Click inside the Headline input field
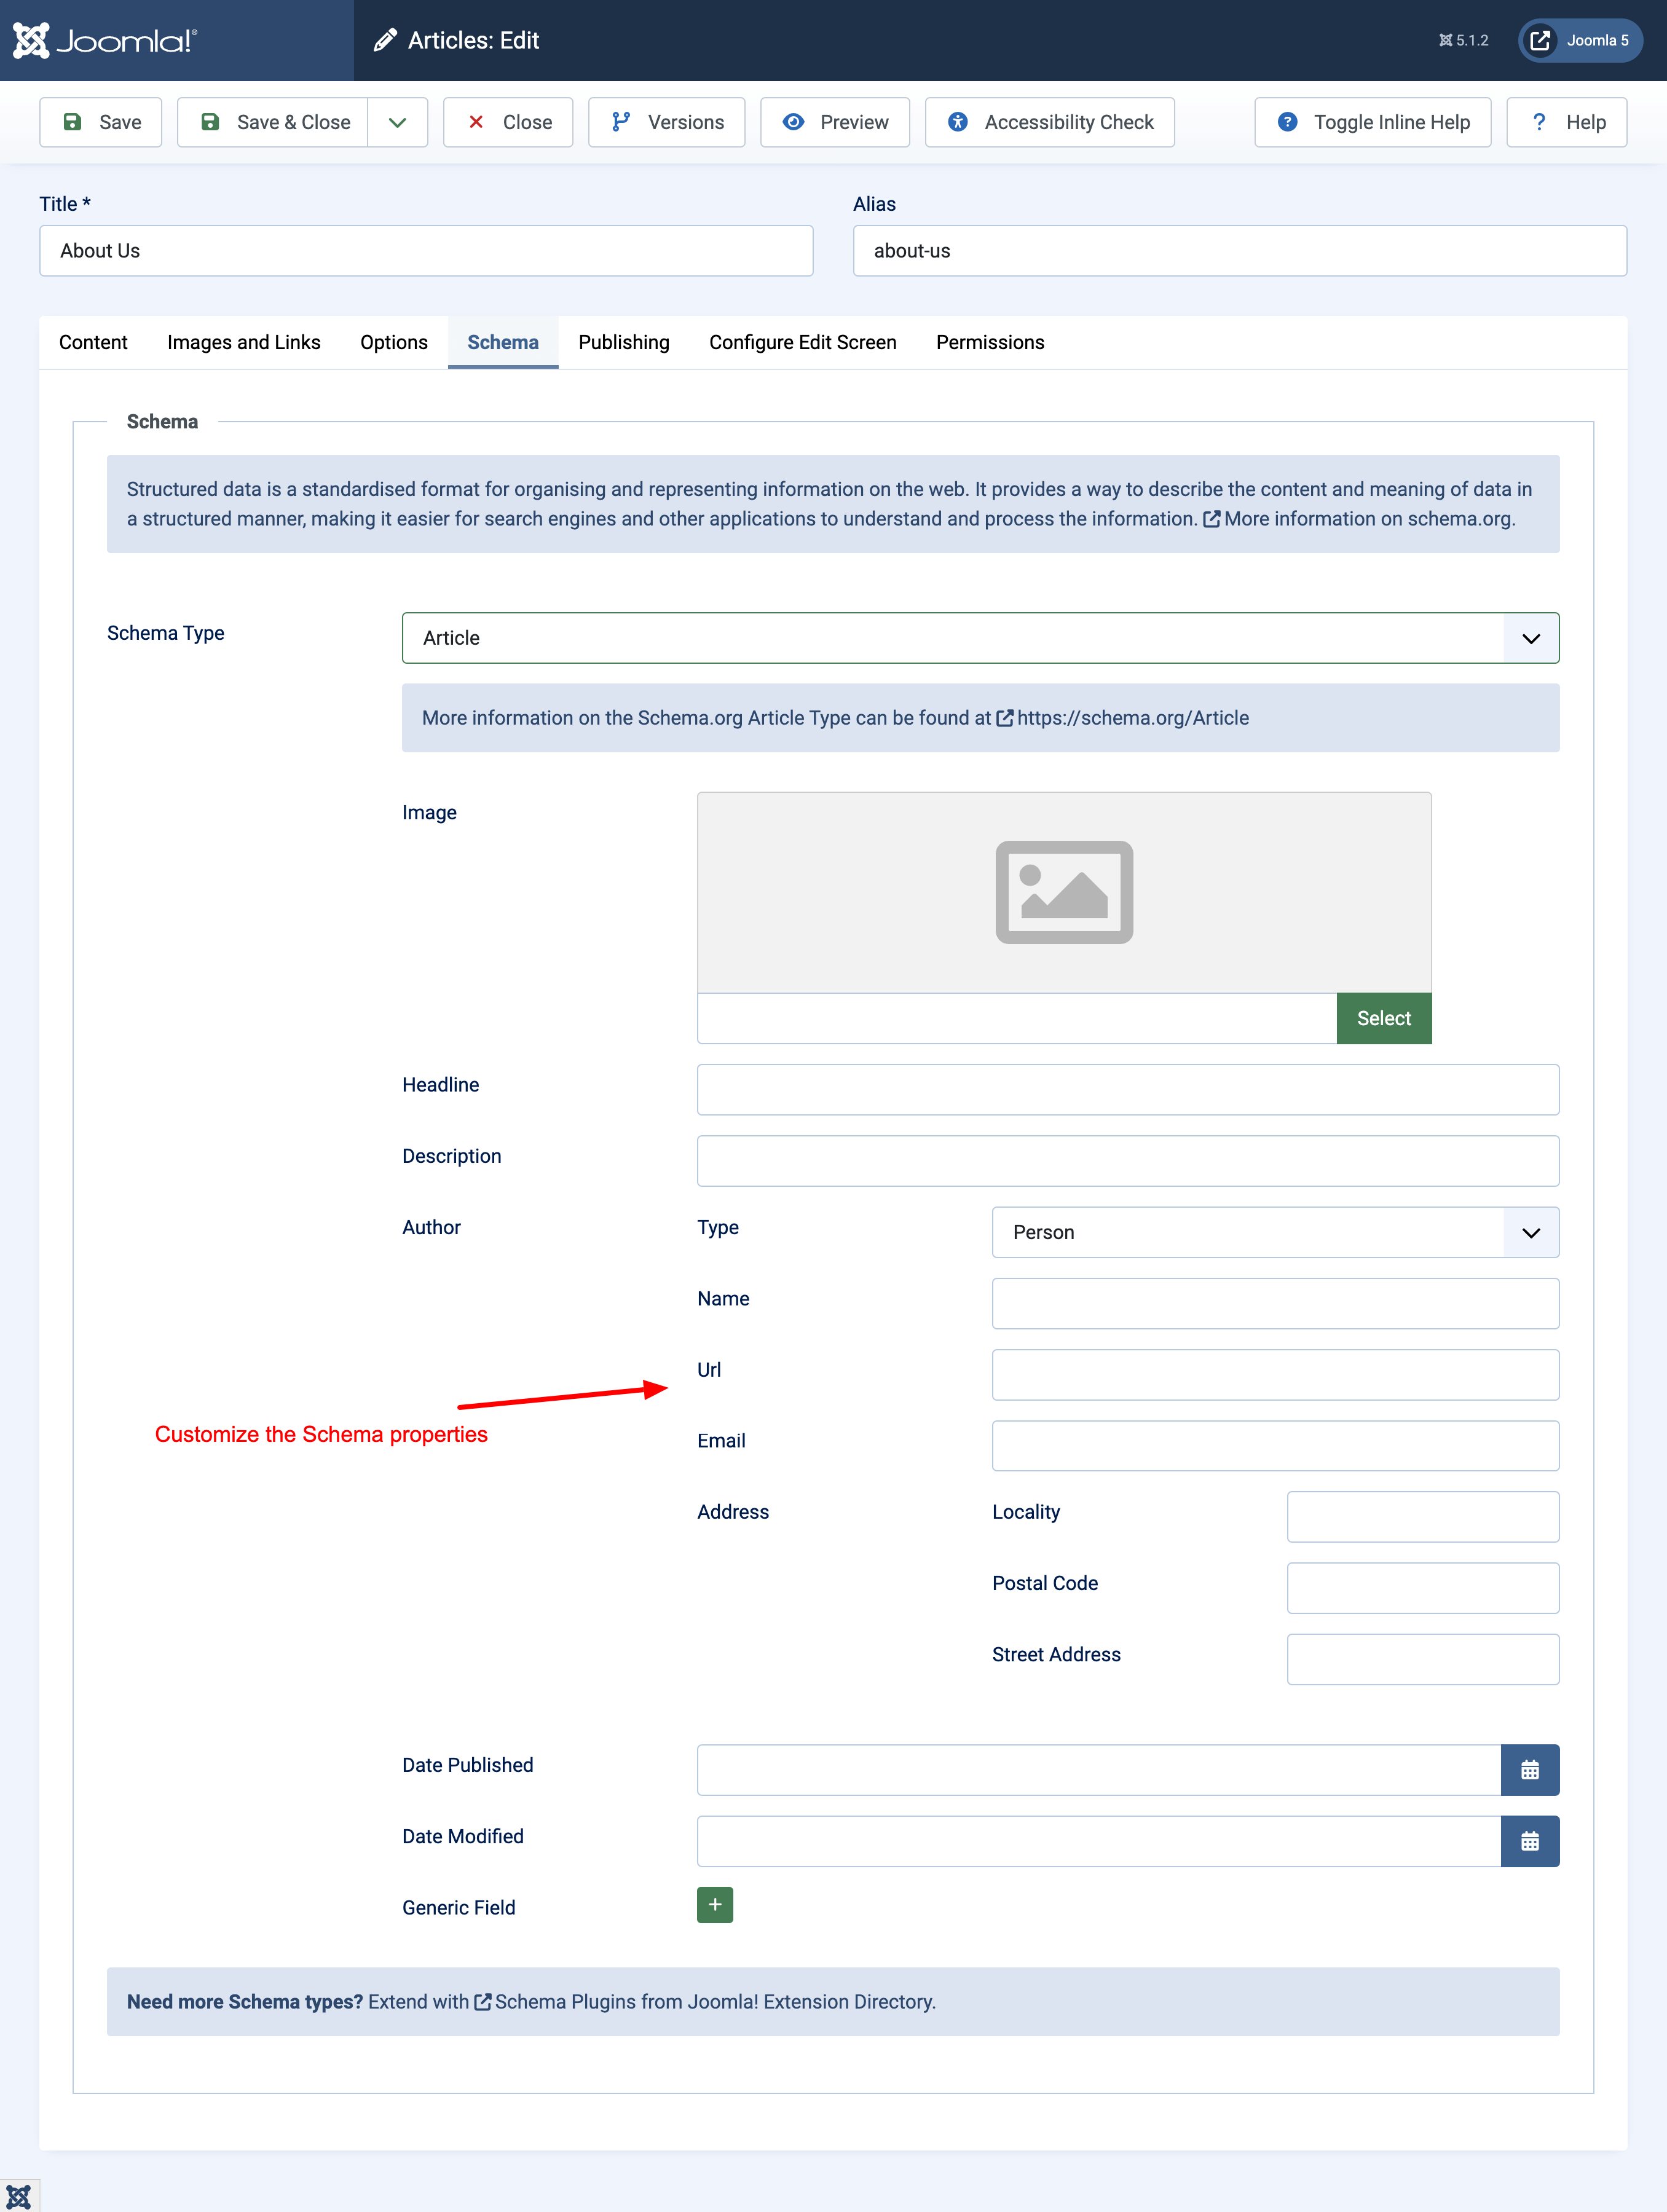Screen dimensions: 1667x2212 [1127, 1089]
